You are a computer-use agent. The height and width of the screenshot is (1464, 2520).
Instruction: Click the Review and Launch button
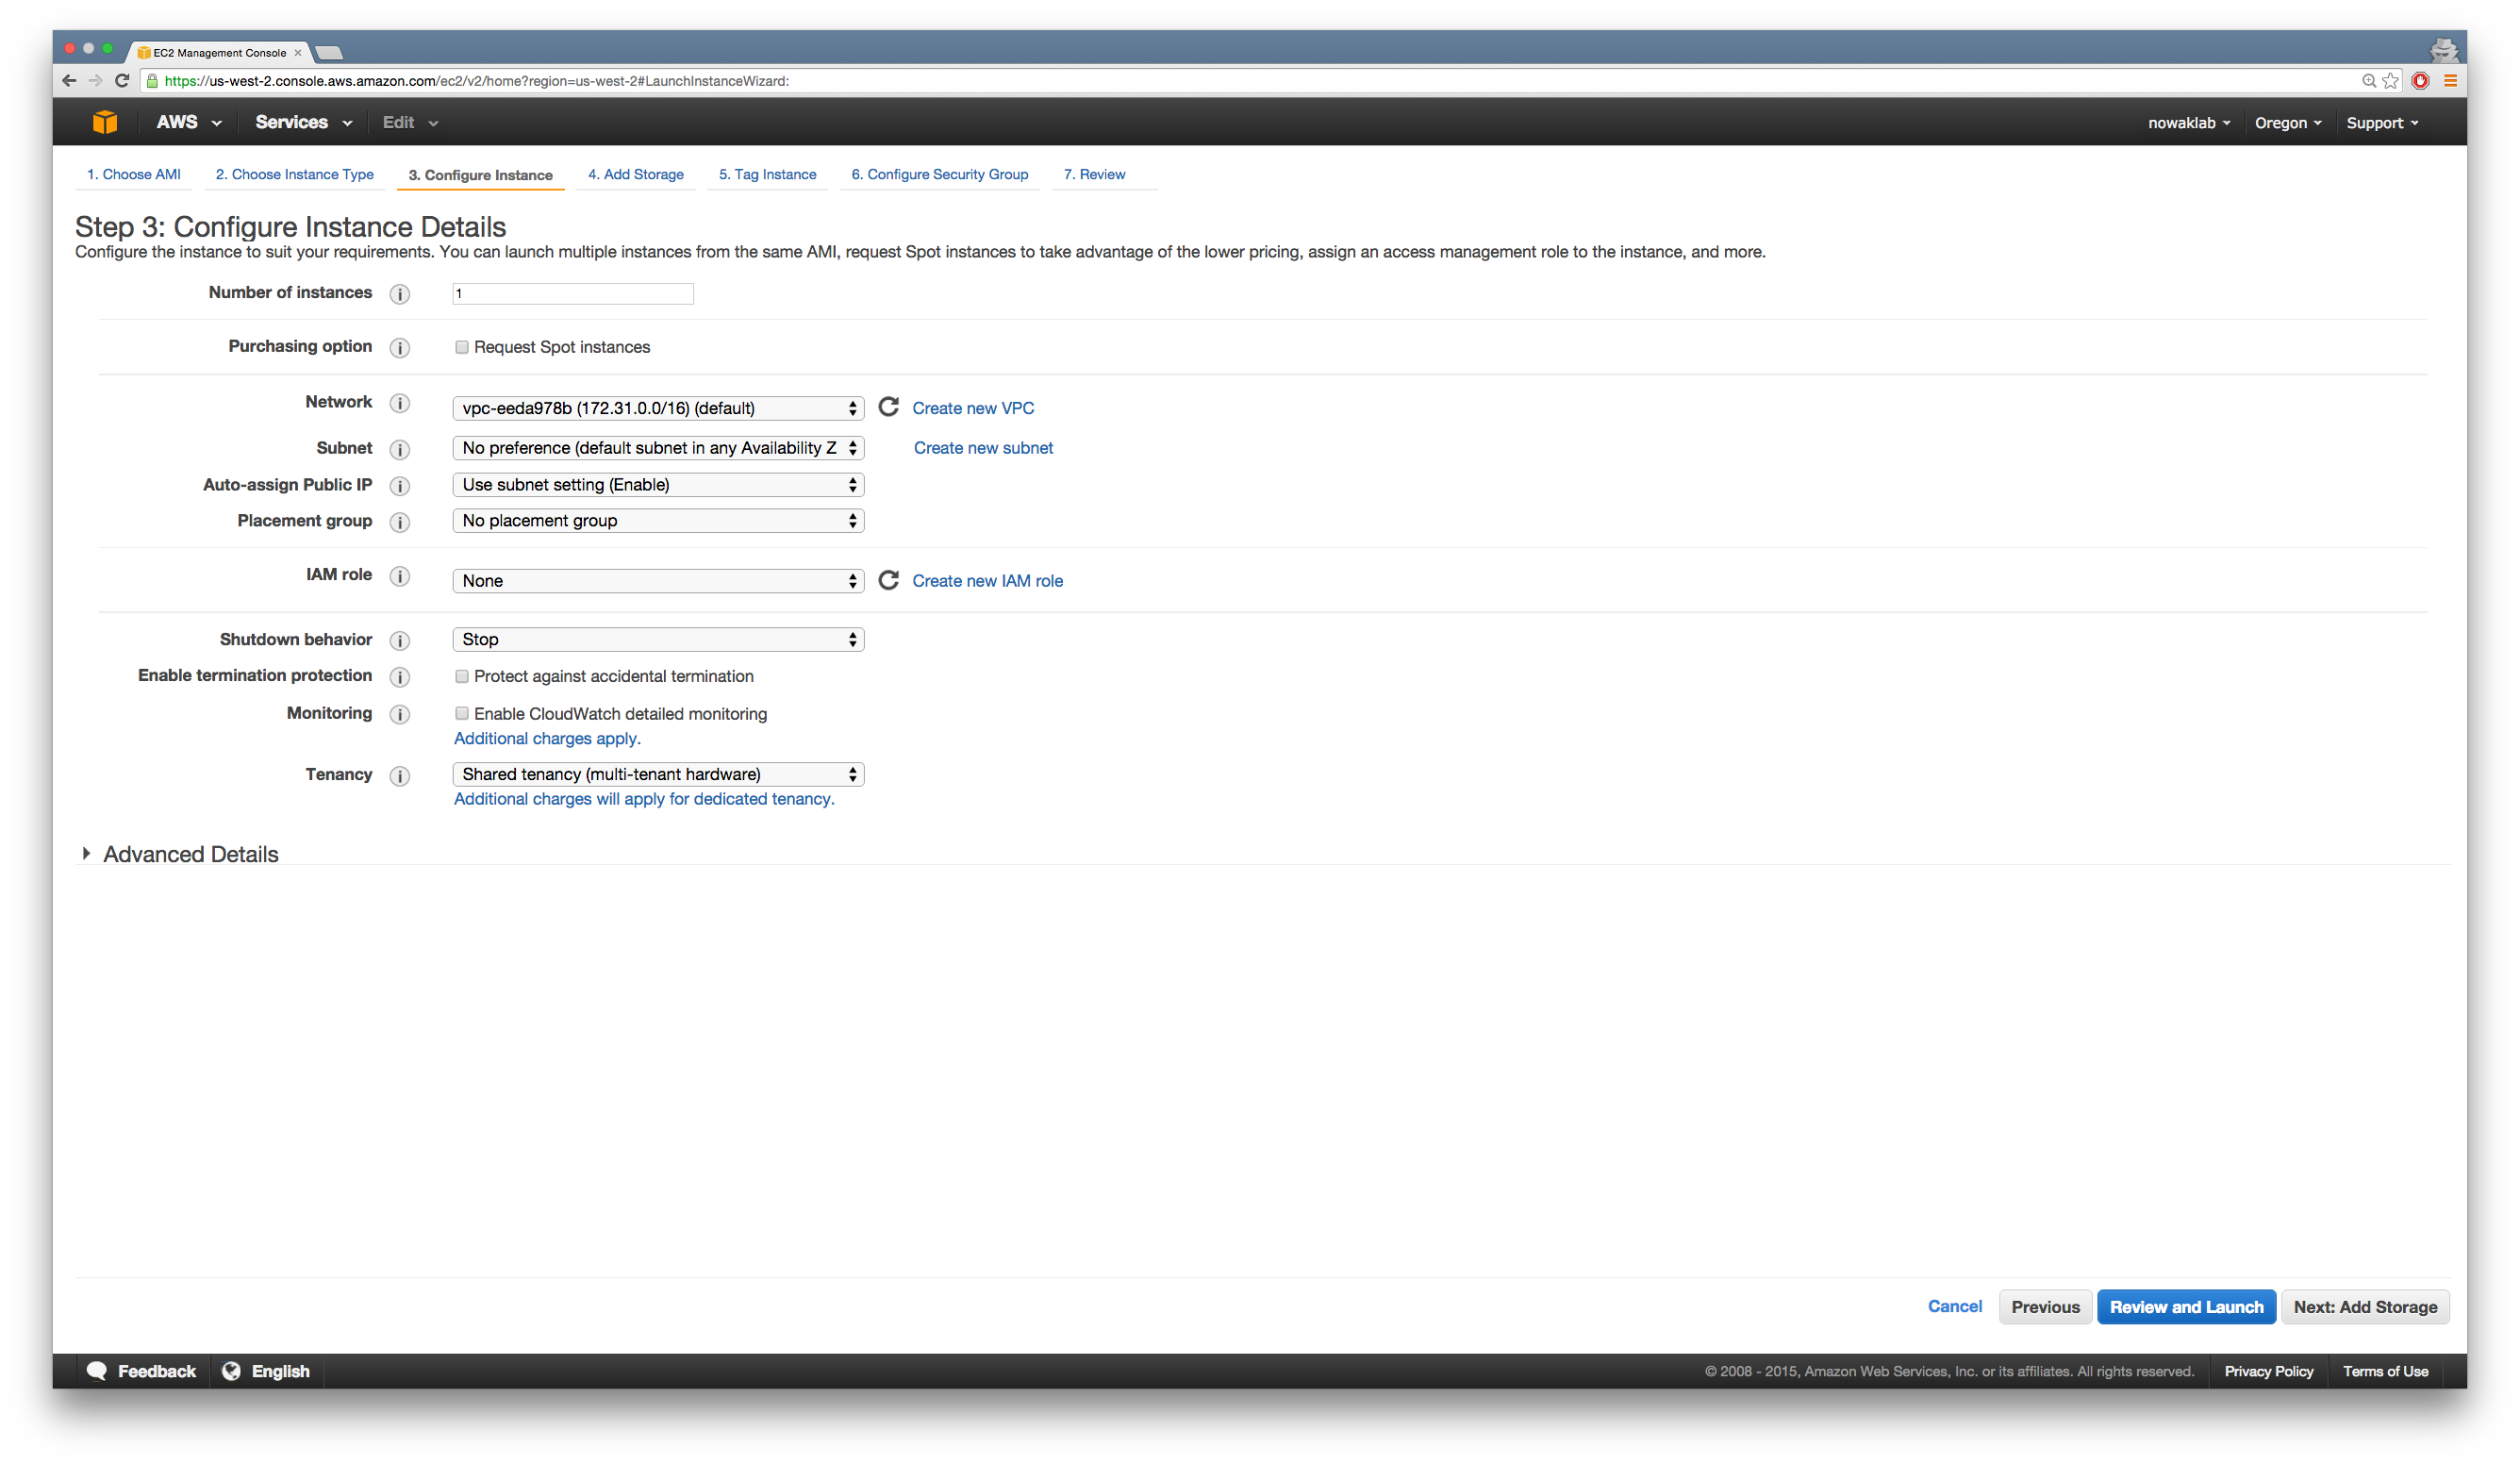[x=2186, y=1307]
